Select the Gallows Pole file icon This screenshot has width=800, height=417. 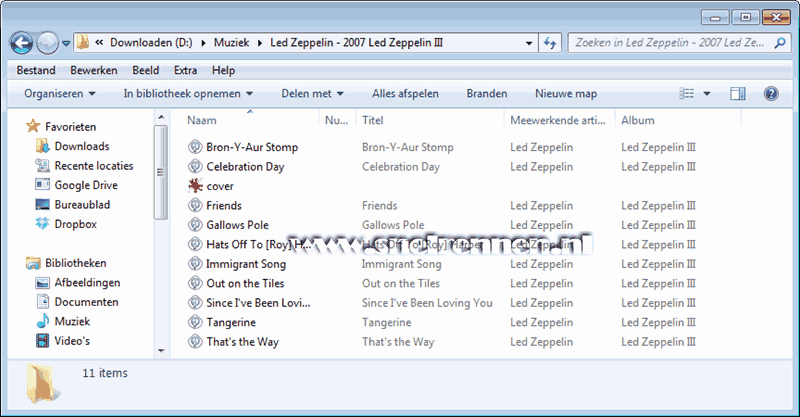pos(195,225)
